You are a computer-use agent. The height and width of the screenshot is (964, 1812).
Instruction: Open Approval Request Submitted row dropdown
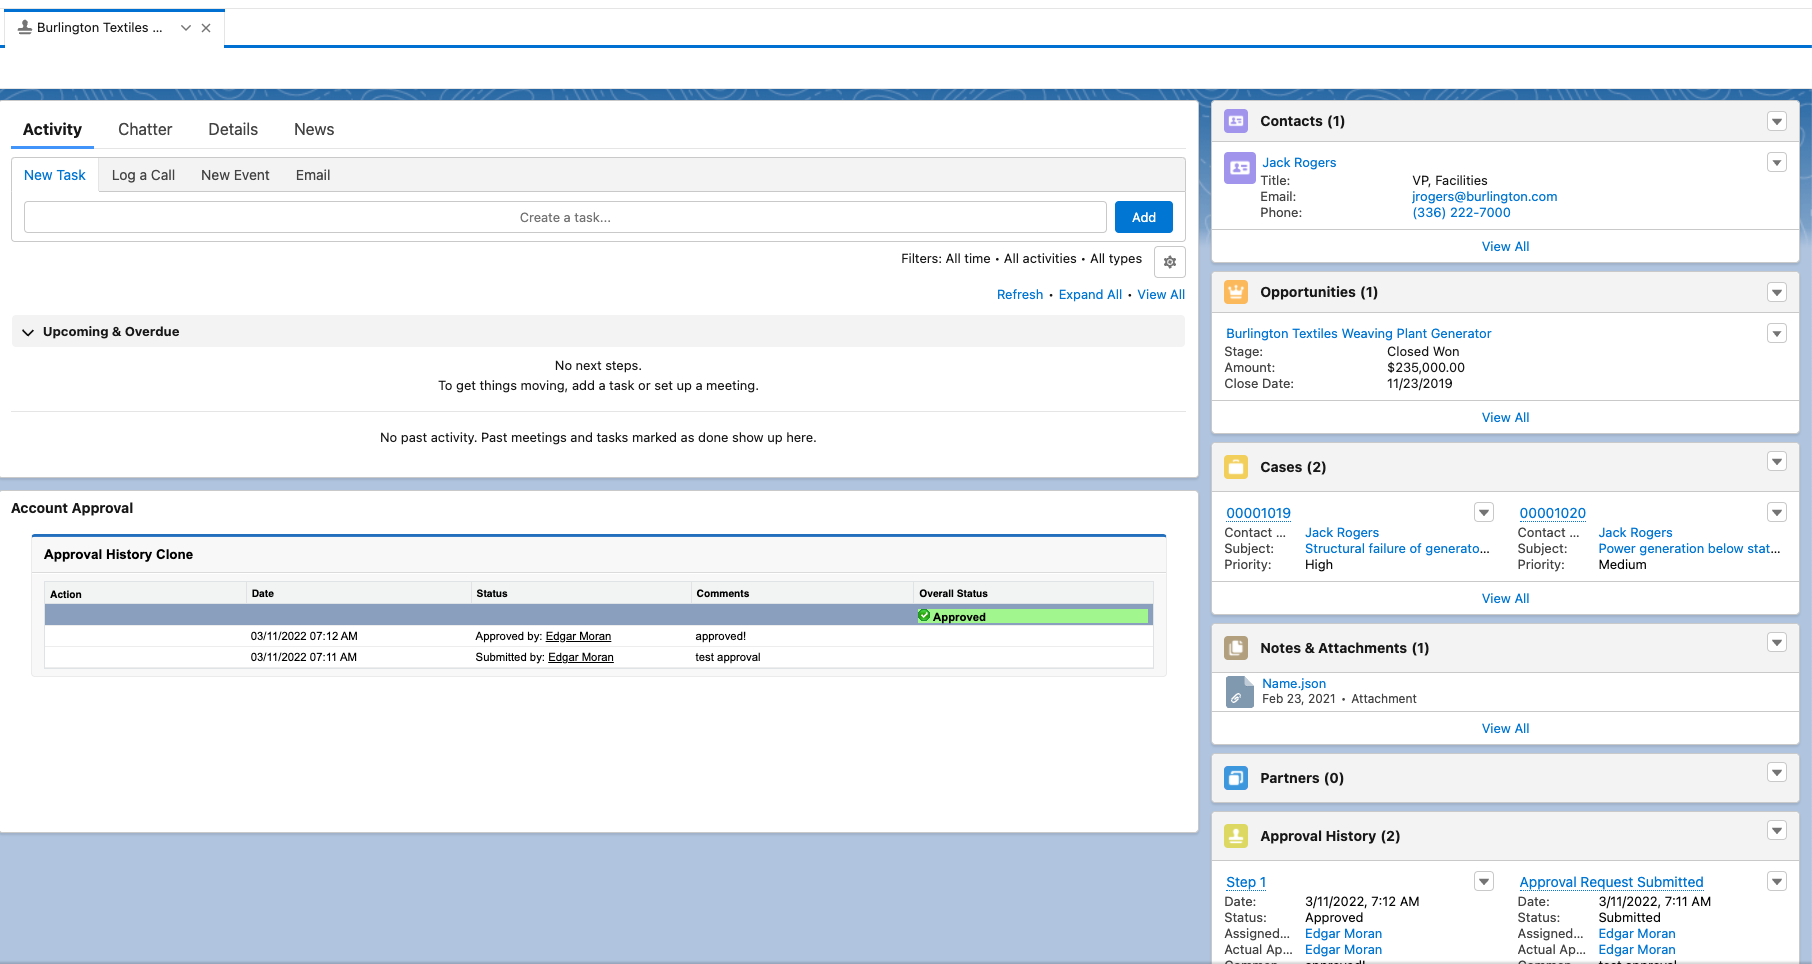(x=1777, y=882)
